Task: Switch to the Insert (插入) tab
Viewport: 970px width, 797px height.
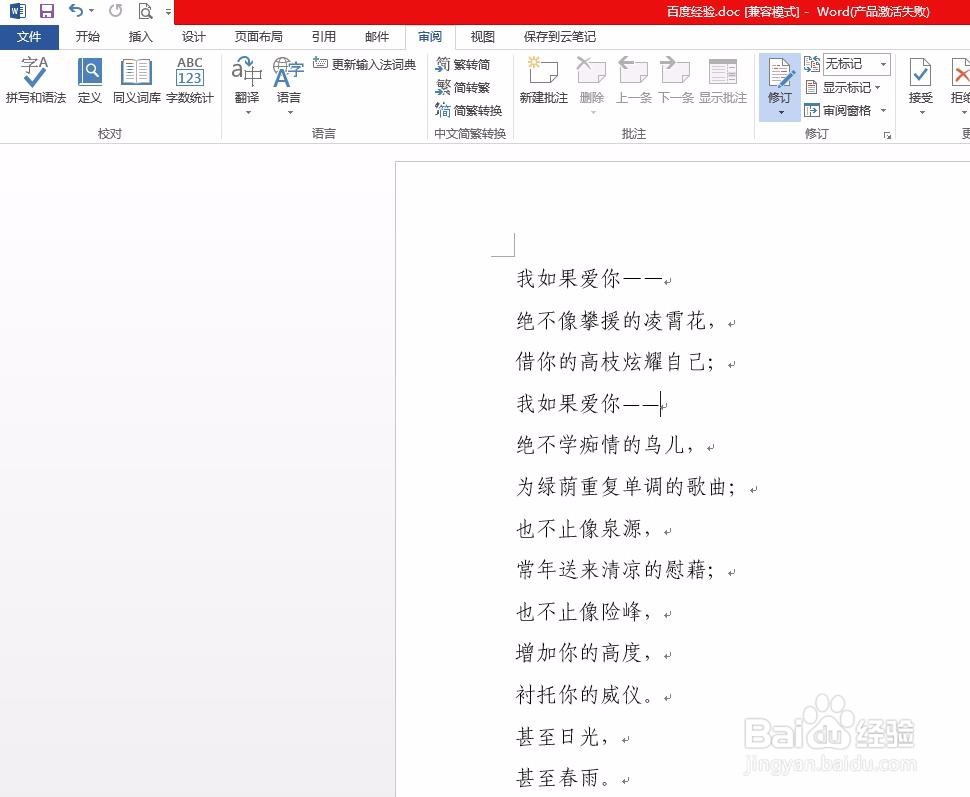Action: point(140,37)
